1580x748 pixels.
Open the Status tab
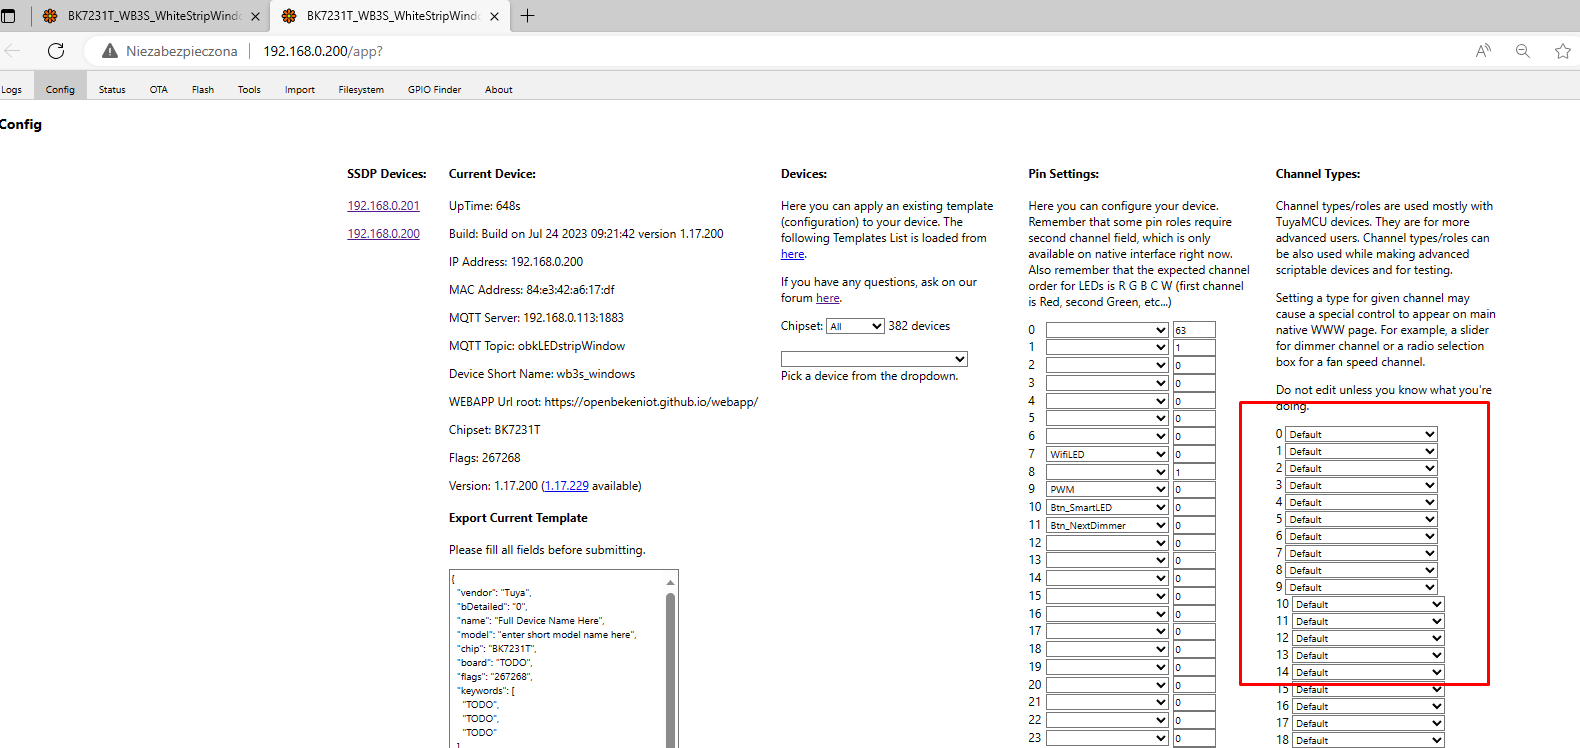tap(112, 90)
